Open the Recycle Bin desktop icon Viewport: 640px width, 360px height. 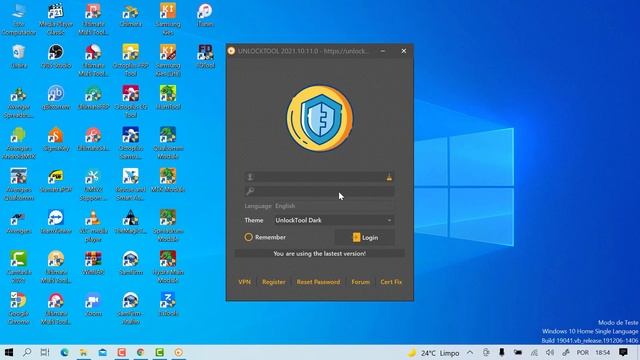click(x=19, y=57)
